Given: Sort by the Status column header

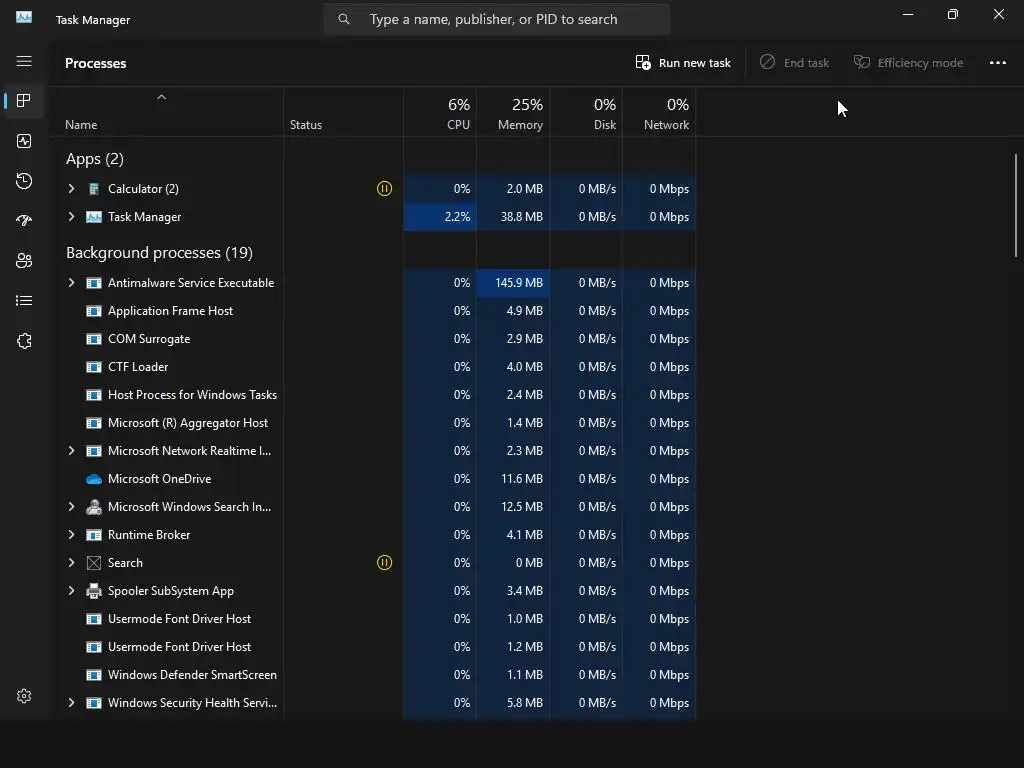Looking at the screenshot, I should point(344,112).
